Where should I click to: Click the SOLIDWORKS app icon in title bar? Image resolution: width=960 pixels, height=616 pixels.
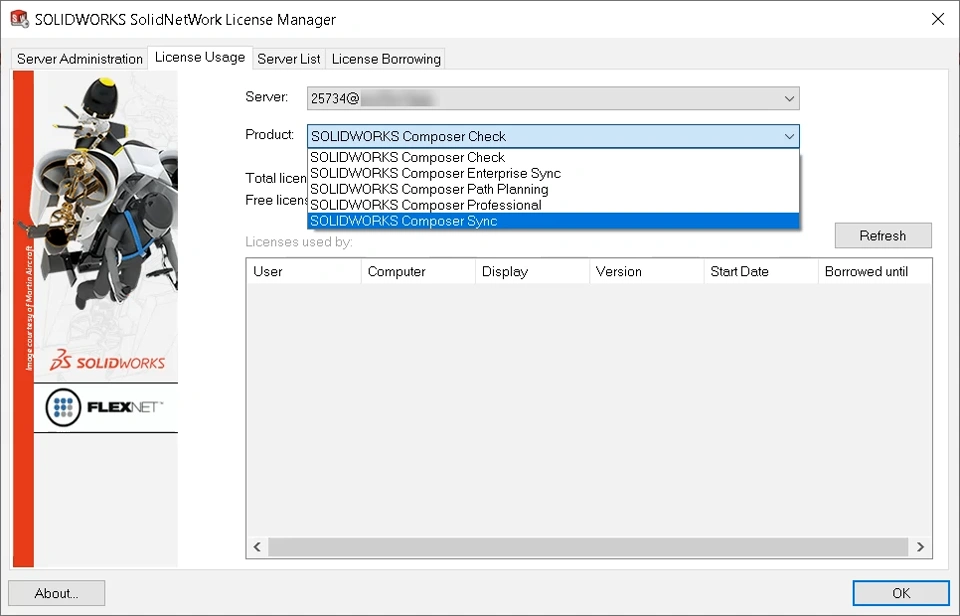click(x=19, y=19)
